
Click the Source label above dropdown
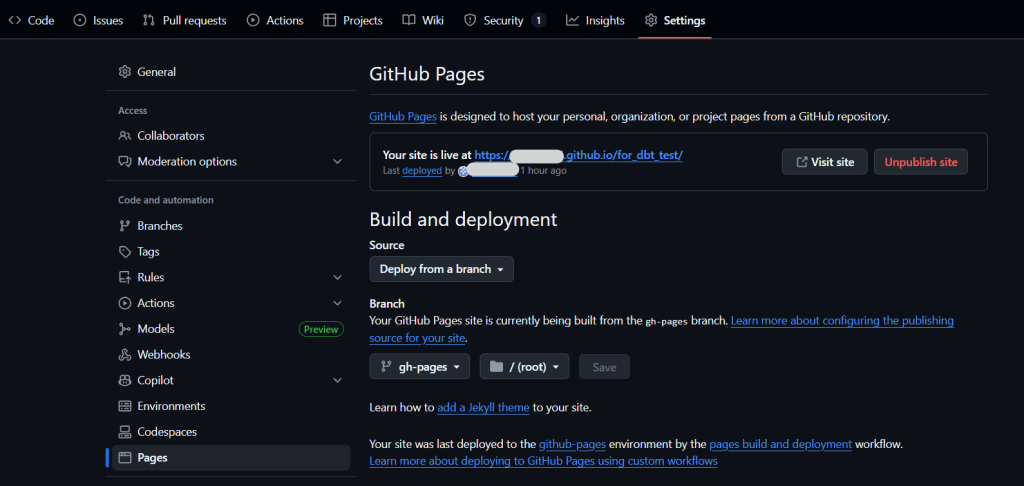(x=387, y=245)
